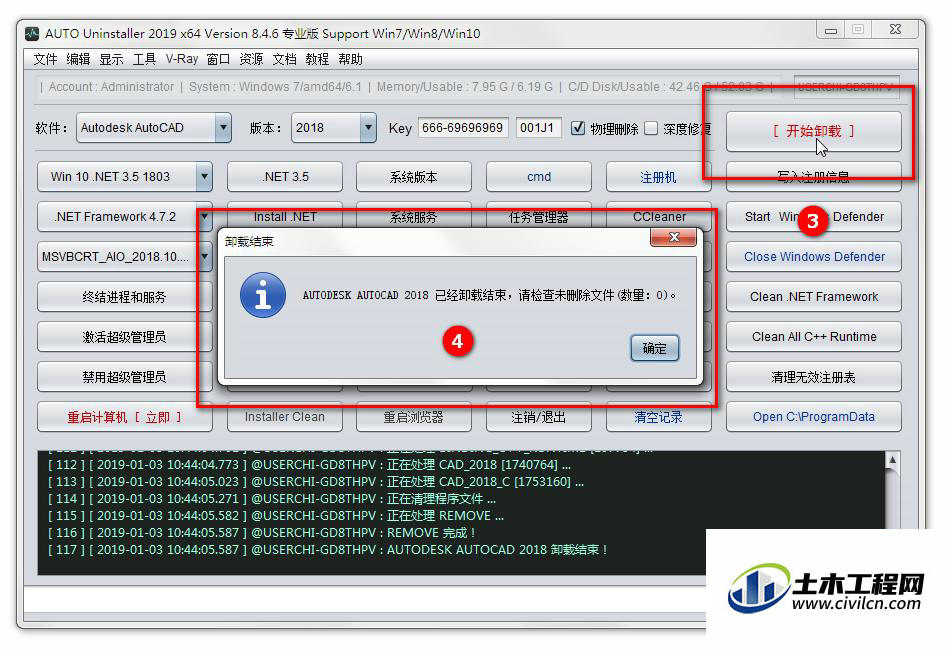Screen dimensions: 946x649
Task: Open the 版本 2018 dropdown
Action: click(368, 128)
